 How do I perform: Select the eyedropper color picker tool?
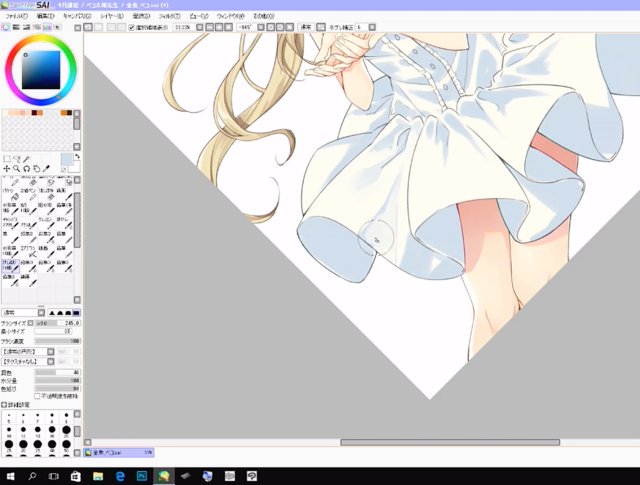point(46,168)
